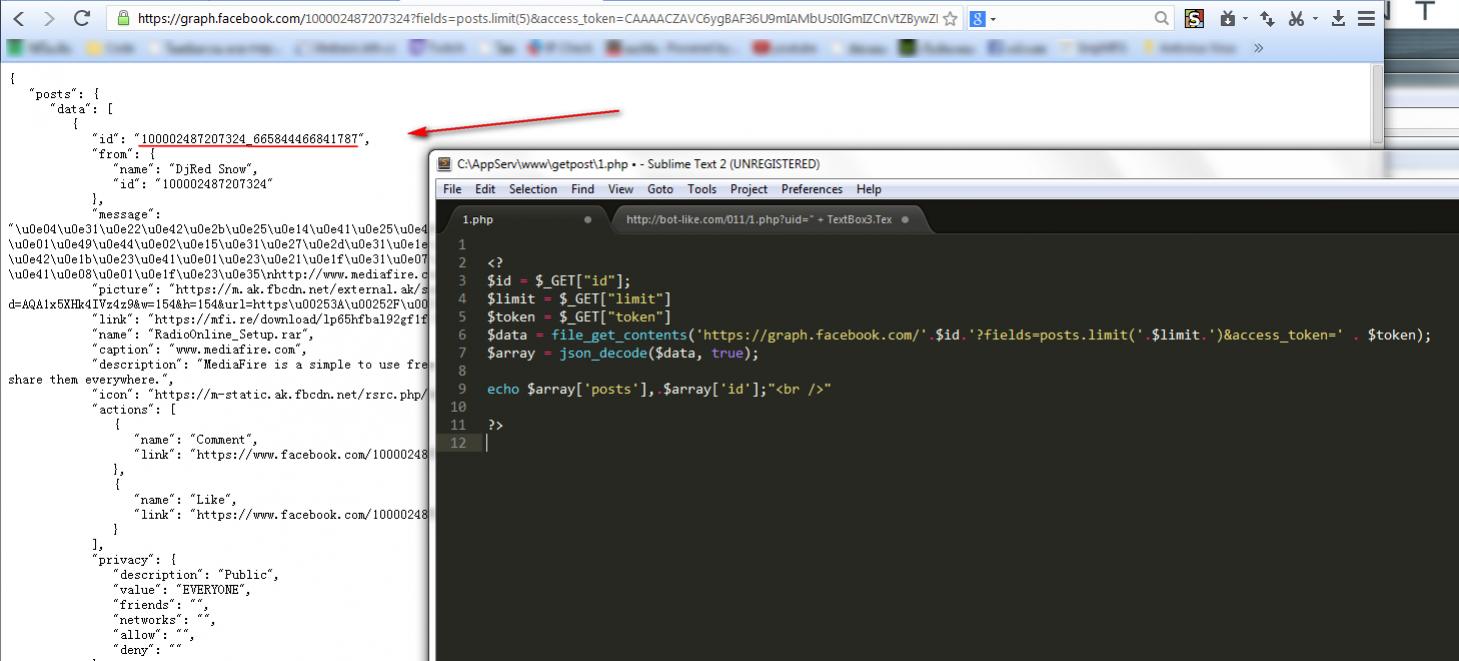Click the $id = $_GET line in editor
This screenshot has width=1459, height=661.
coord(559,281)
